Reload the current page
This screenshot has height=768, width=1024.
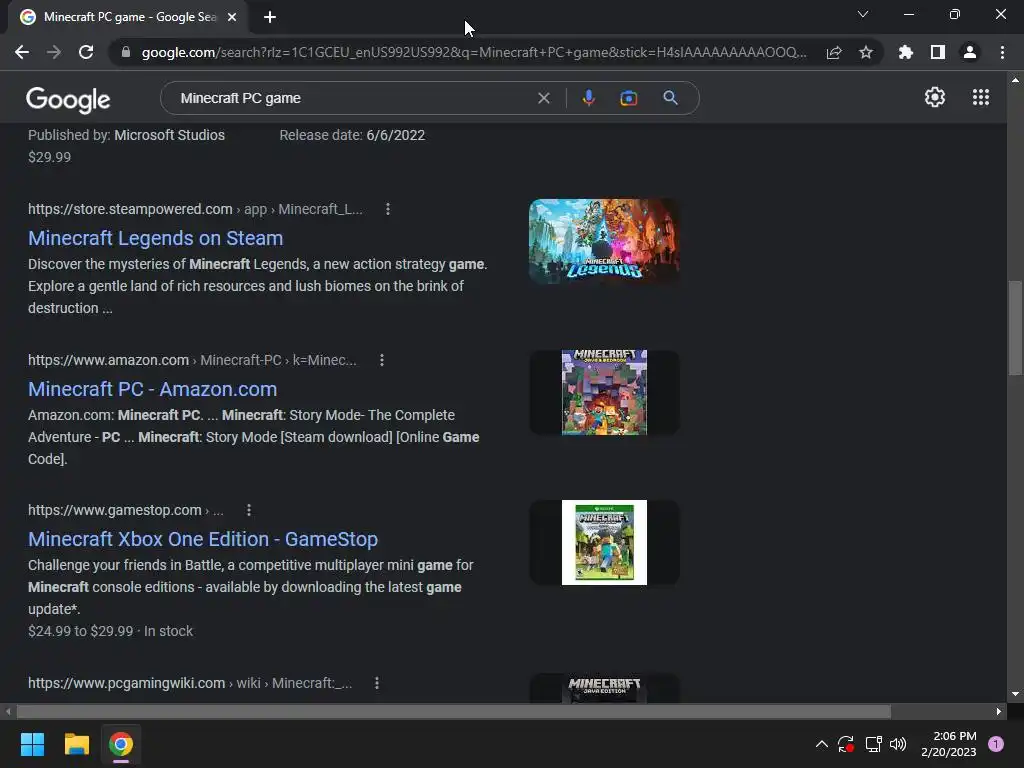pyautogui.click(x=86, y=52)
